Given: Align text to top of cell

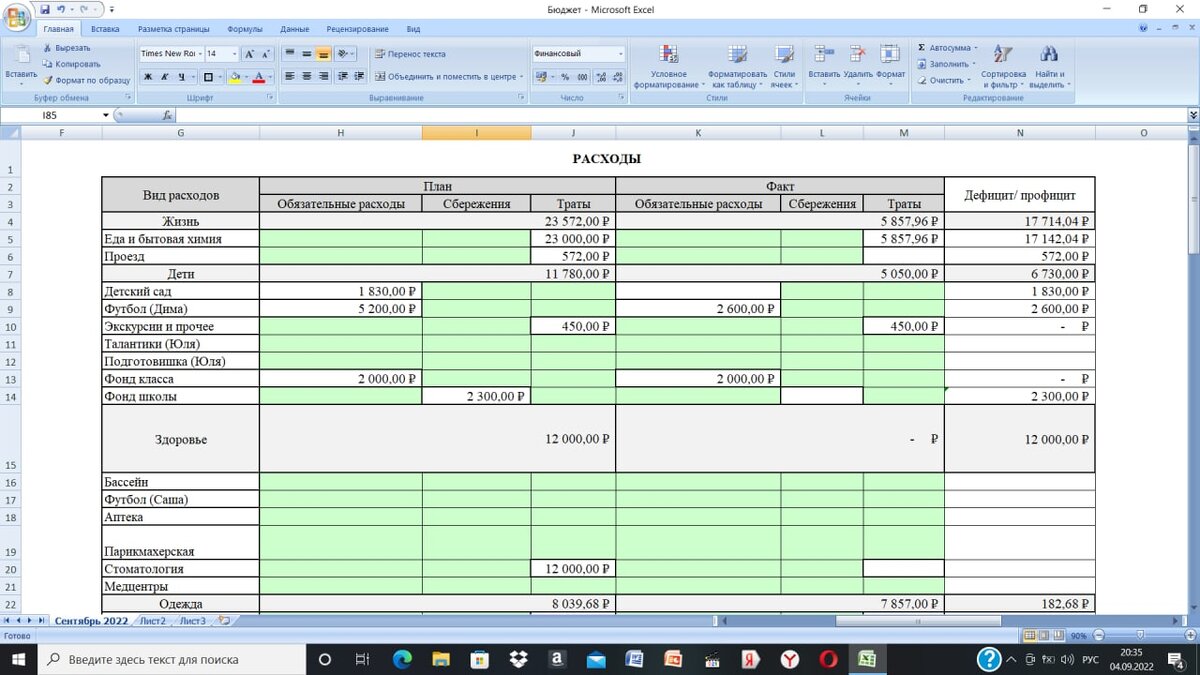Looking at the screenshot, I should (x=290, y=54).
